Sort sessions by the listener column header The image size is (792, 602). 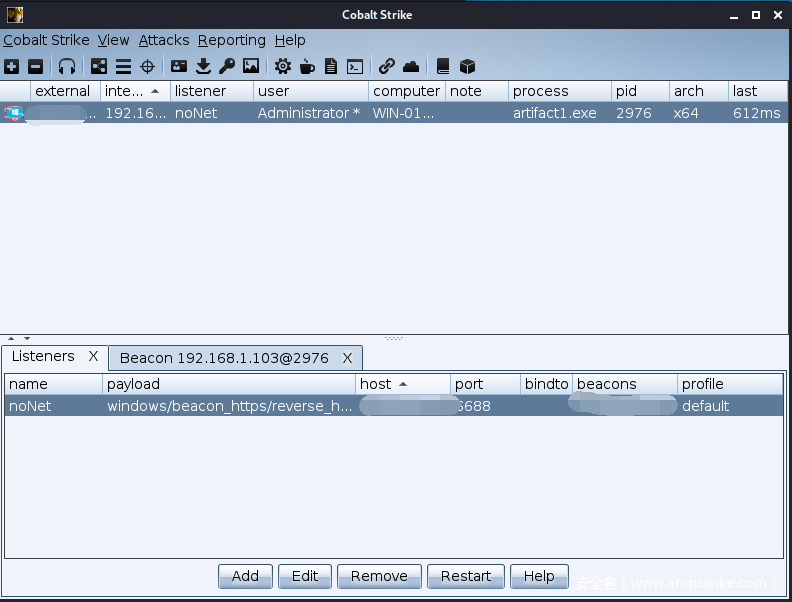[x=212, y=91]
